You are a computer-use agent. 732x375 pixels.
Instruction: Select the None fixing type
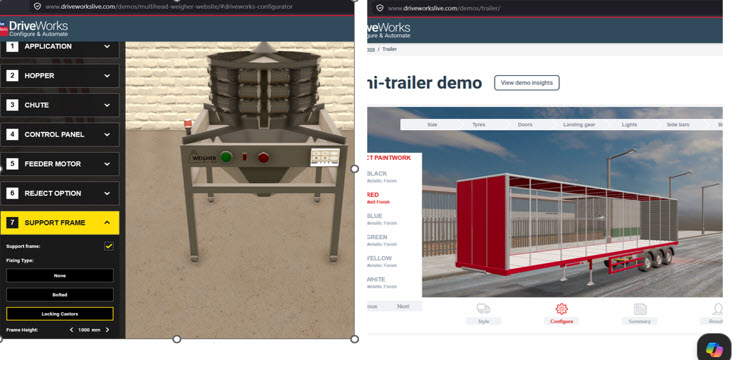pyautogui.click(x=60, y=276)
